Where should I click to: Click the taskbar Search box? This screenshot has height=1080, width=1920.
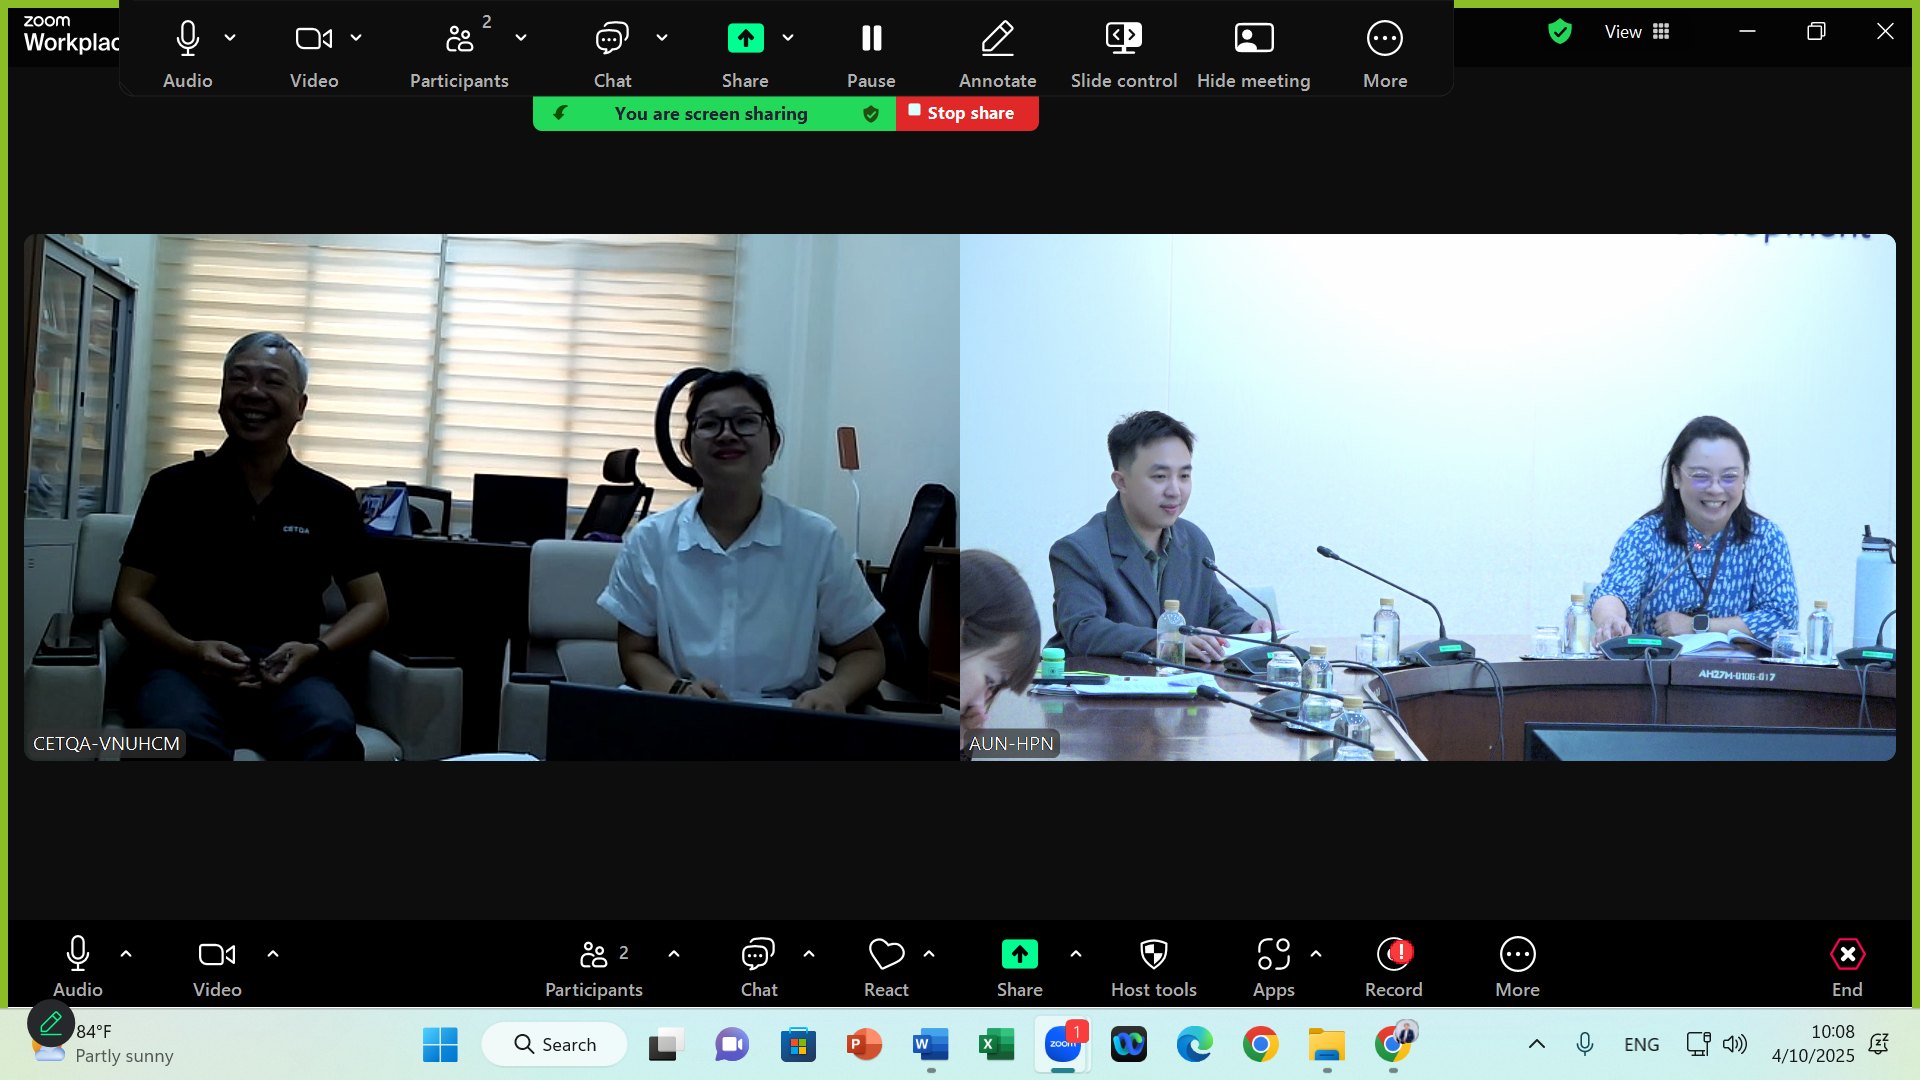pyautogui.click(x=554, y=1044)
